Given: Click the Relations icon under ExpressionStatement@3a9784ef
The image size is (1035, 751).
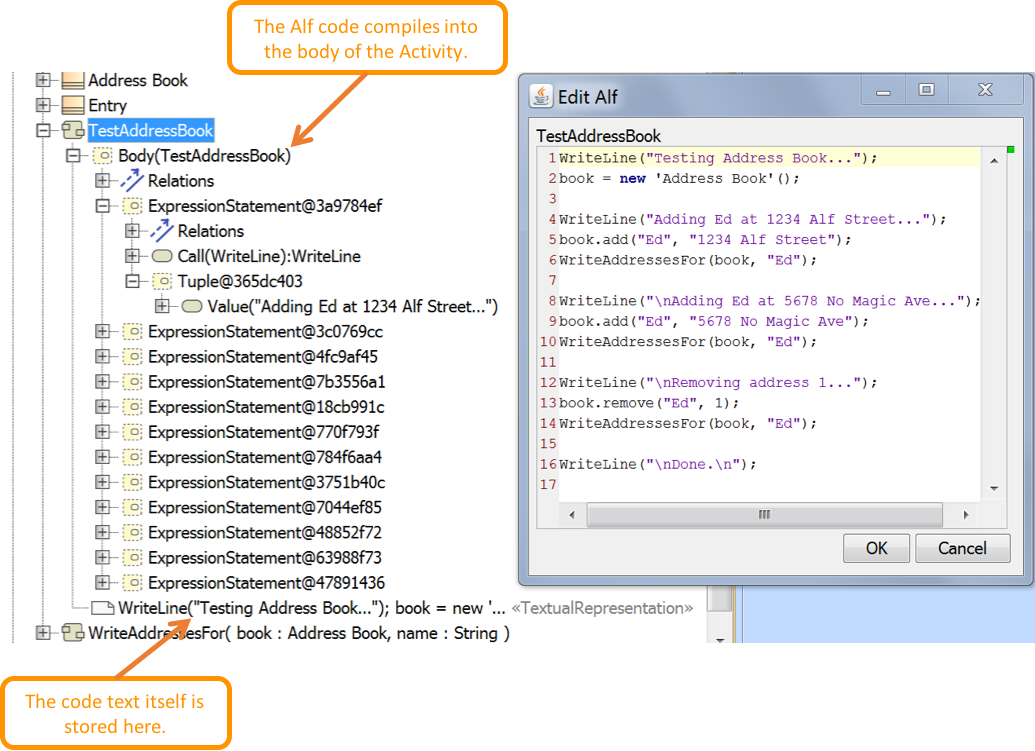Looking at the screenshot, I should [162, 230].
